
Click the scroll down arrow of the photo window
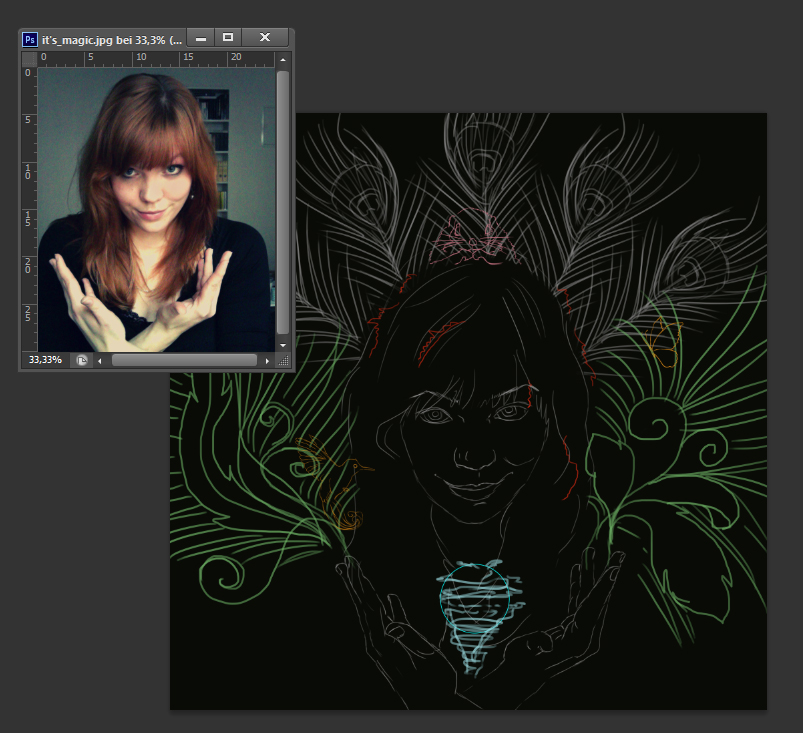pos(283,343)
